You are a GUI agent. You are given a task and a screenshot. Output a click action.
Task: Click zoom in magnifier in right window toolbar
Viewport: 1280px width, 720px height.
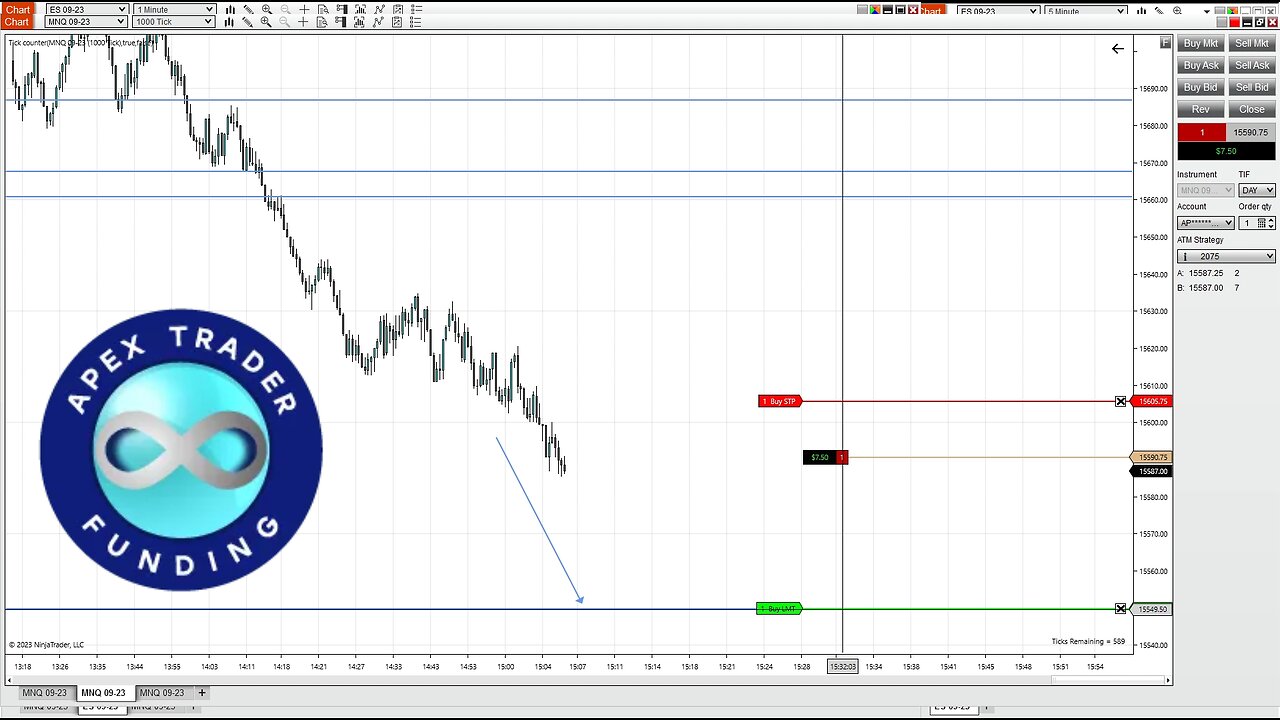pos(1177,11)
